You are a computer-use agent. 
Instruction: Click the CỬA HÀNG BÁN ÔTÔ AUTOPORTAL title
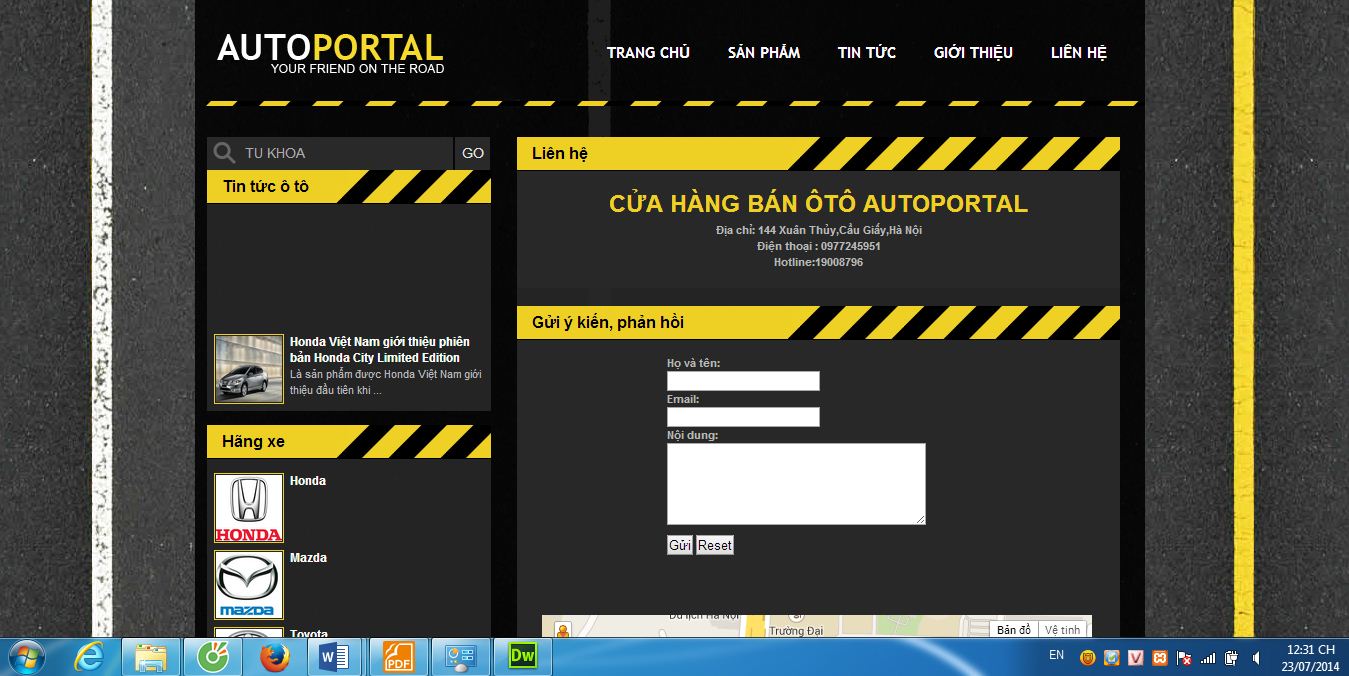(x=818, y=204)
